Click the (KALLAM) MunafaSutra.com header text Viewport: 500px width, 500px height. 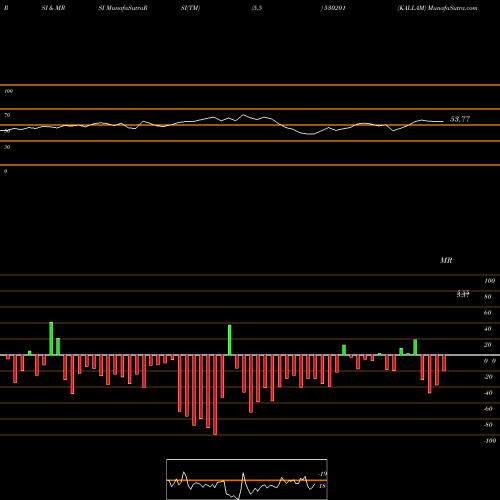pos(437,8)
